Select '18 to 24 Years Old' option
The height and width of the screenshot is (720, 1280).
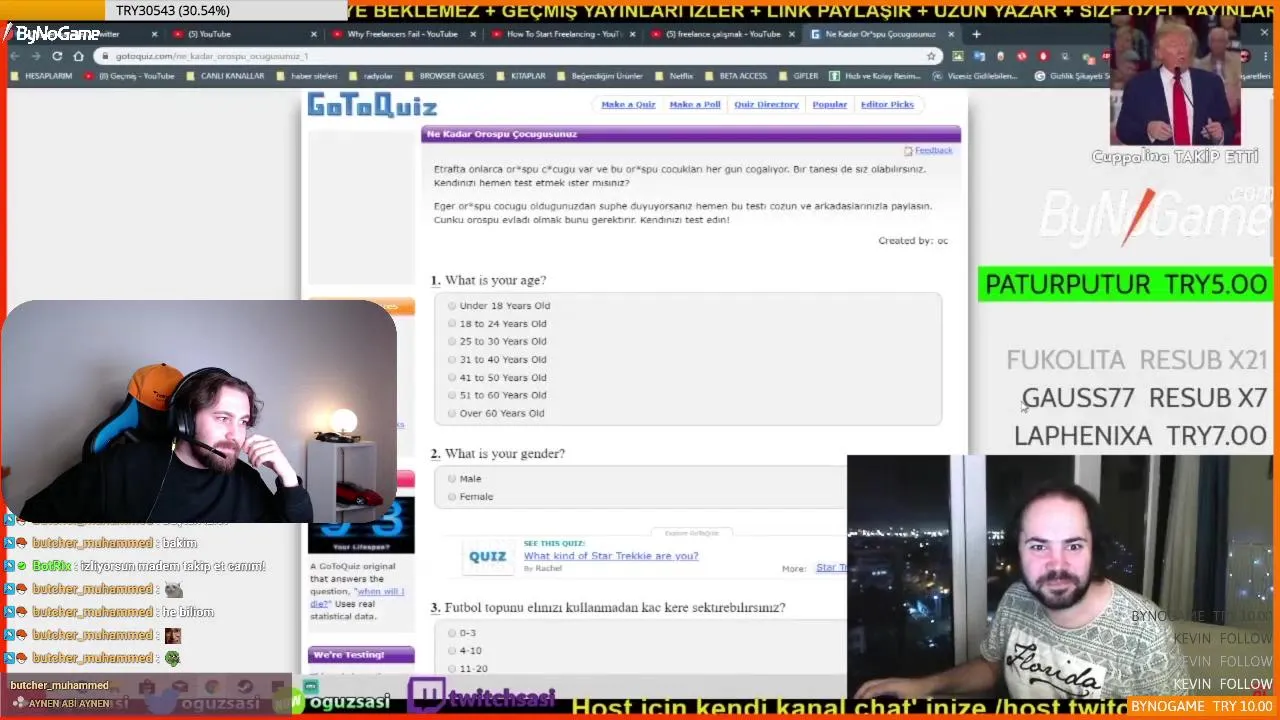click(452, 324)
